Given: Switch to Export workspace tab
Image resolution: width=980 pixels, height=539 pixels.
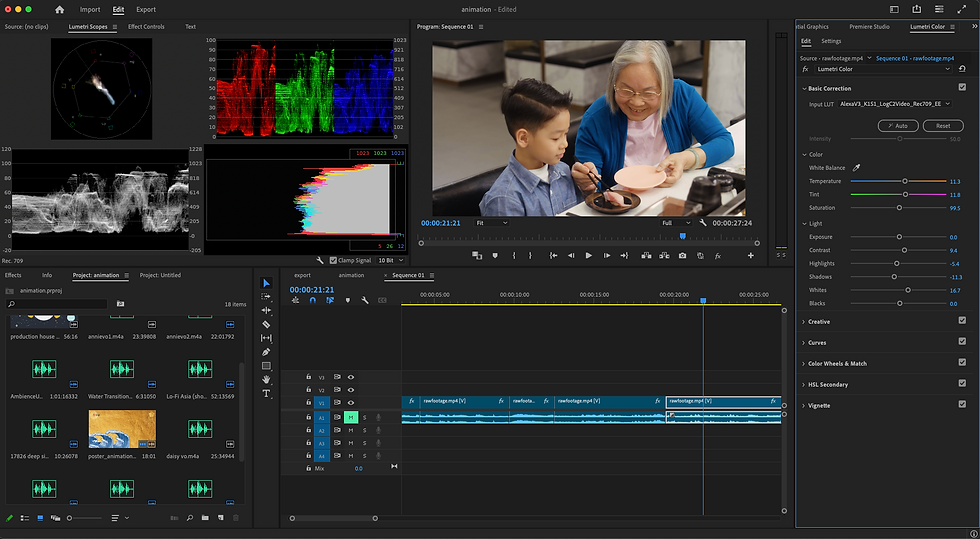Looking at the screenshot, I should [146, 9].
